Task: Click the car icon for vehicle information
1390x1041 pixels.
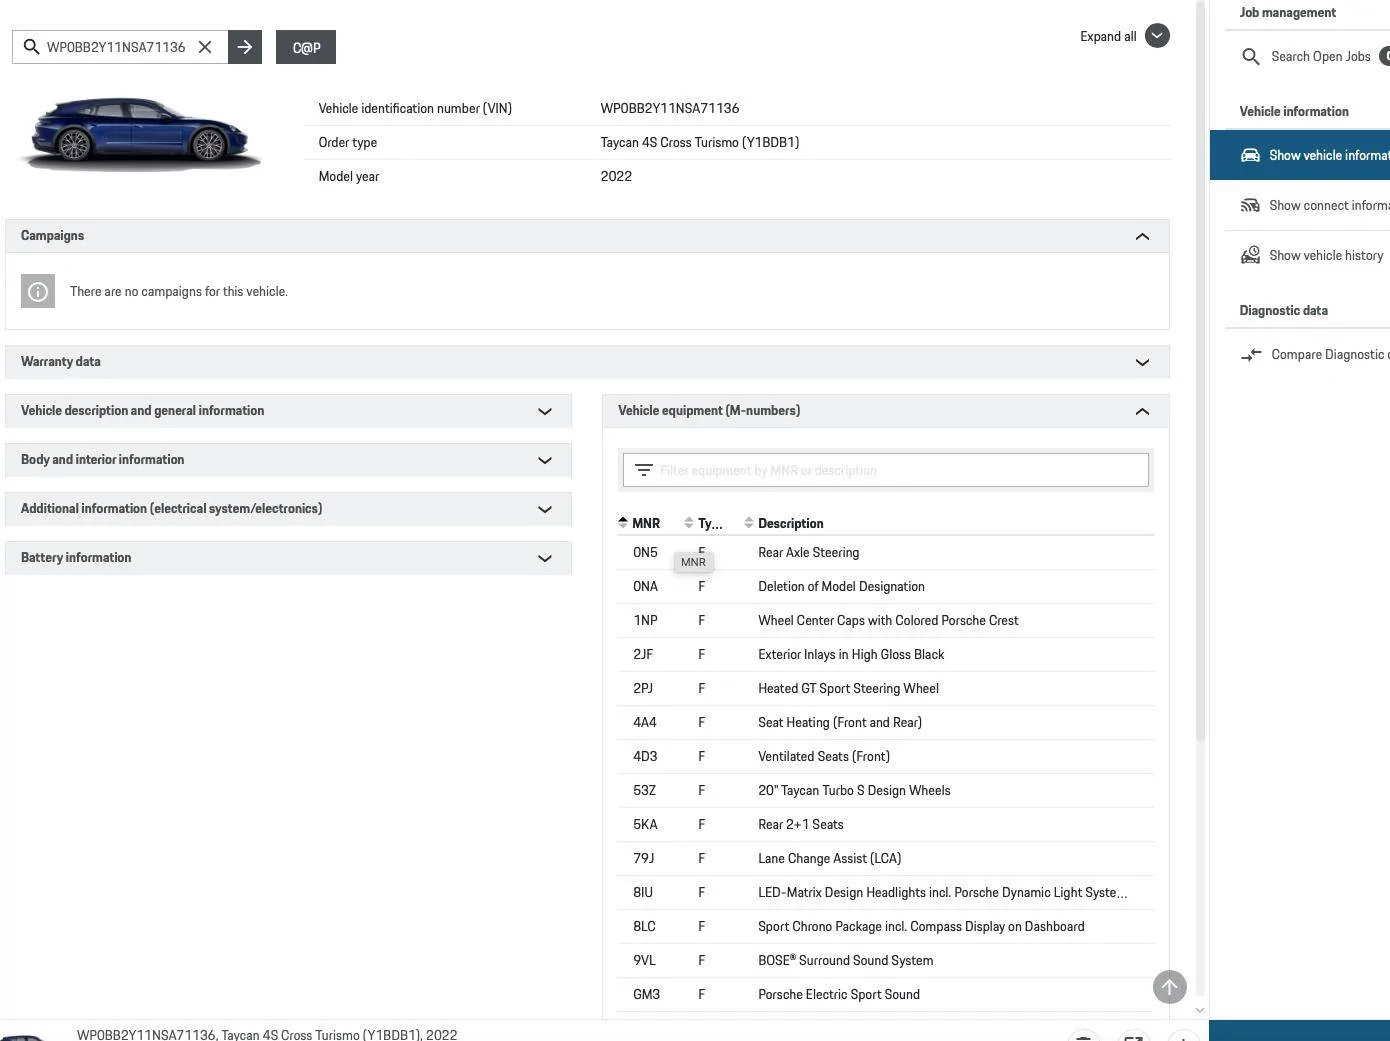Action: (1250, 155)
